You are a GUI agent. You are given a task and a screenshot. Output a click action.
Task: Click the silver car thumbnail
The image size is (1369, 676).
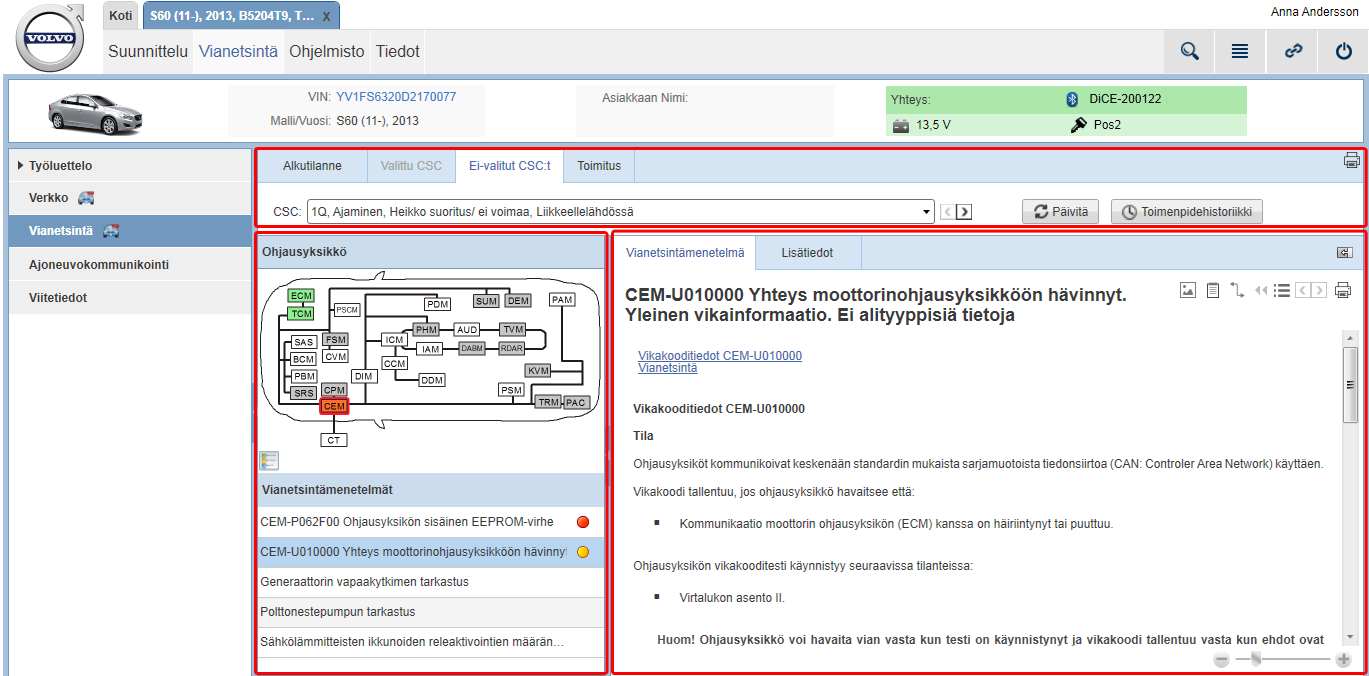[x=97, y=112]
